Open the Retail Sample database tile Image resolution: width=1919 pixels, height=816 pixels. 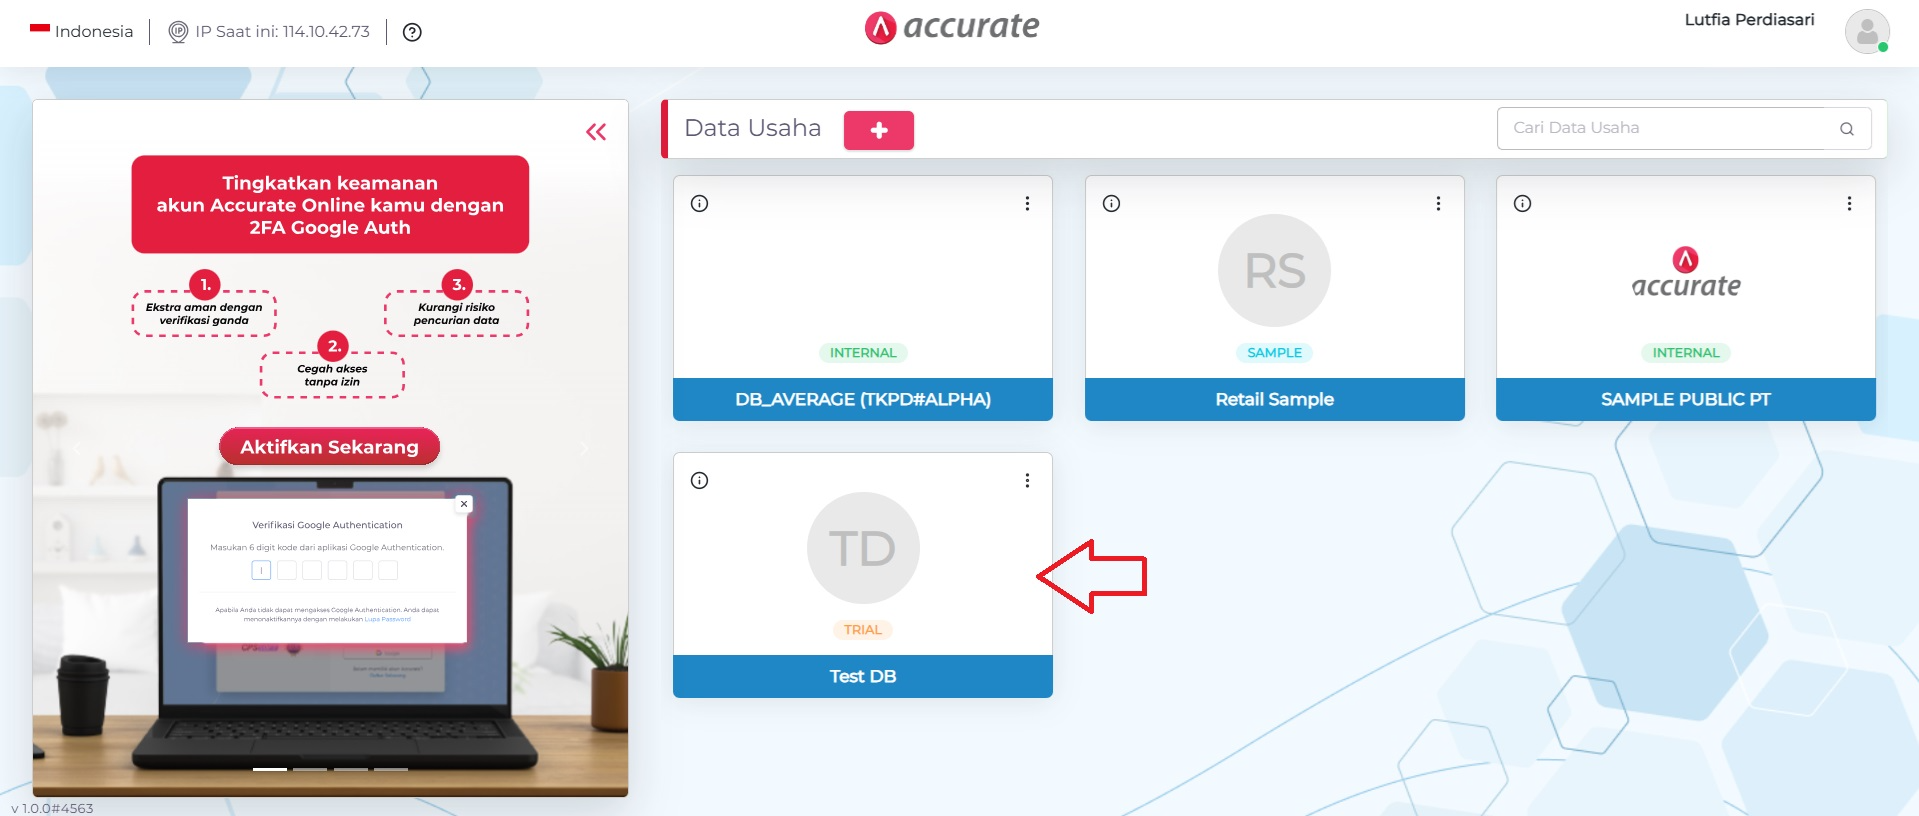pos(1275,298)
